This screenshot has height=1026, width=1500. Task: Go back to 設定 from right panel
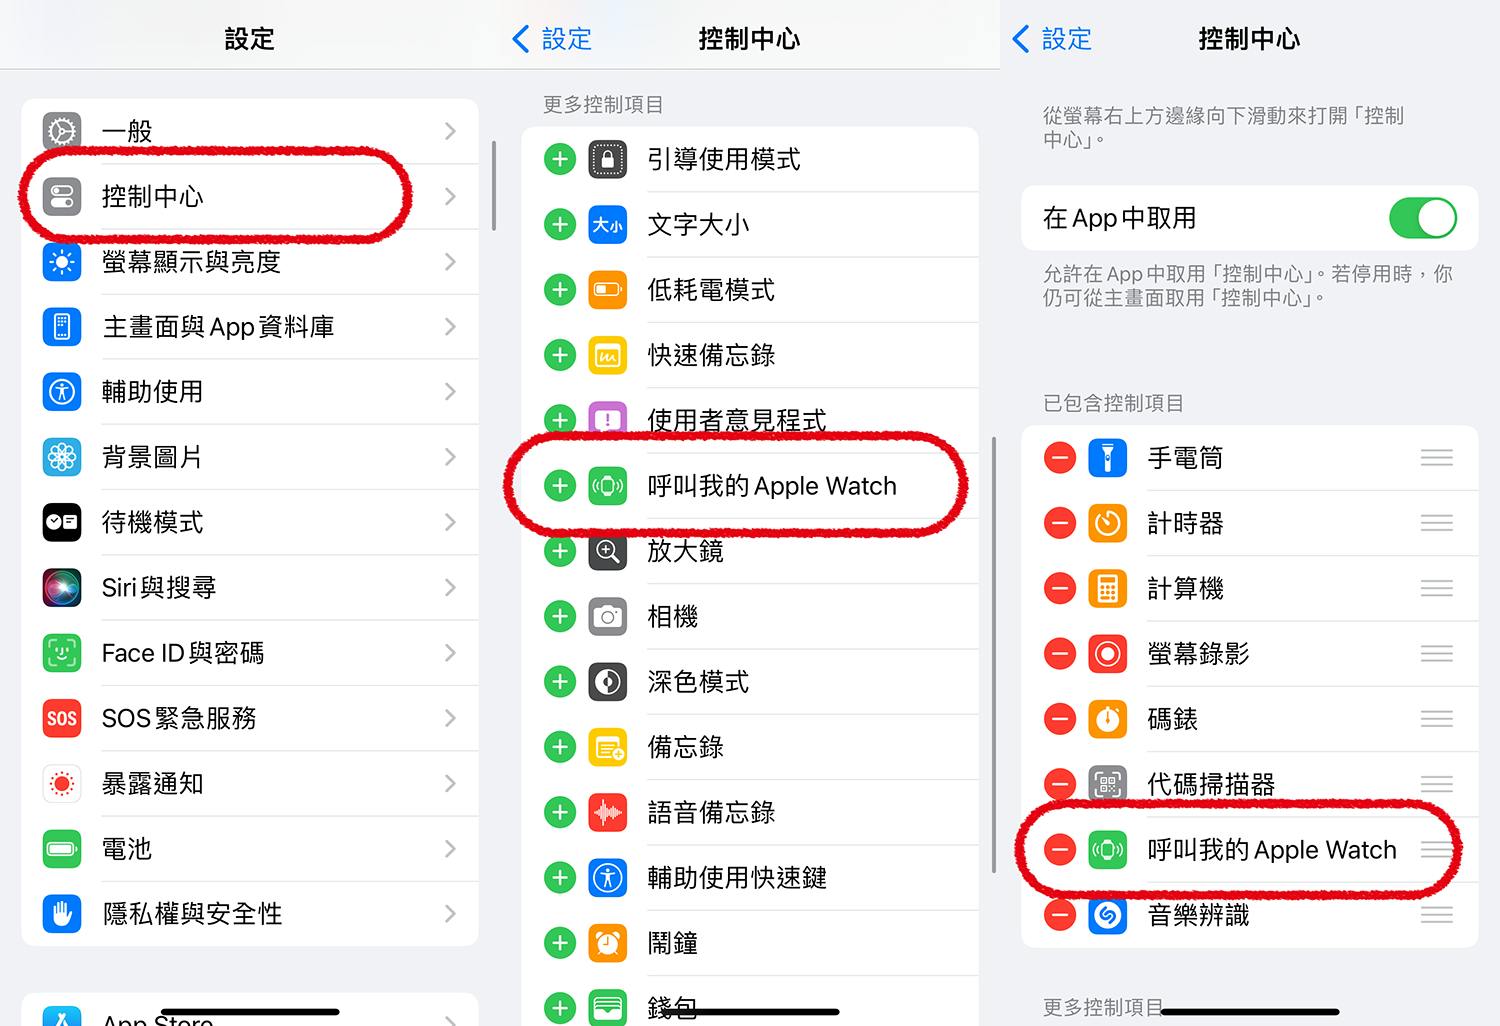click(x=1052, y=39)
